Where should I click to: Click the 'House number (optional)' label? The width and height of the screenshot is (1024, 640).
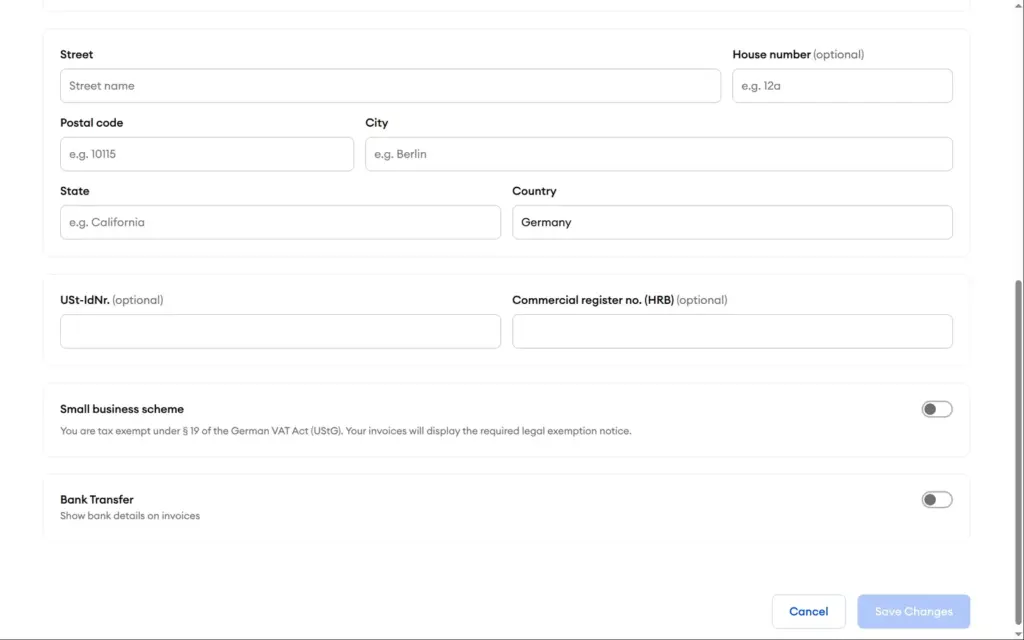pyautogui.click(x=798, y=54)
